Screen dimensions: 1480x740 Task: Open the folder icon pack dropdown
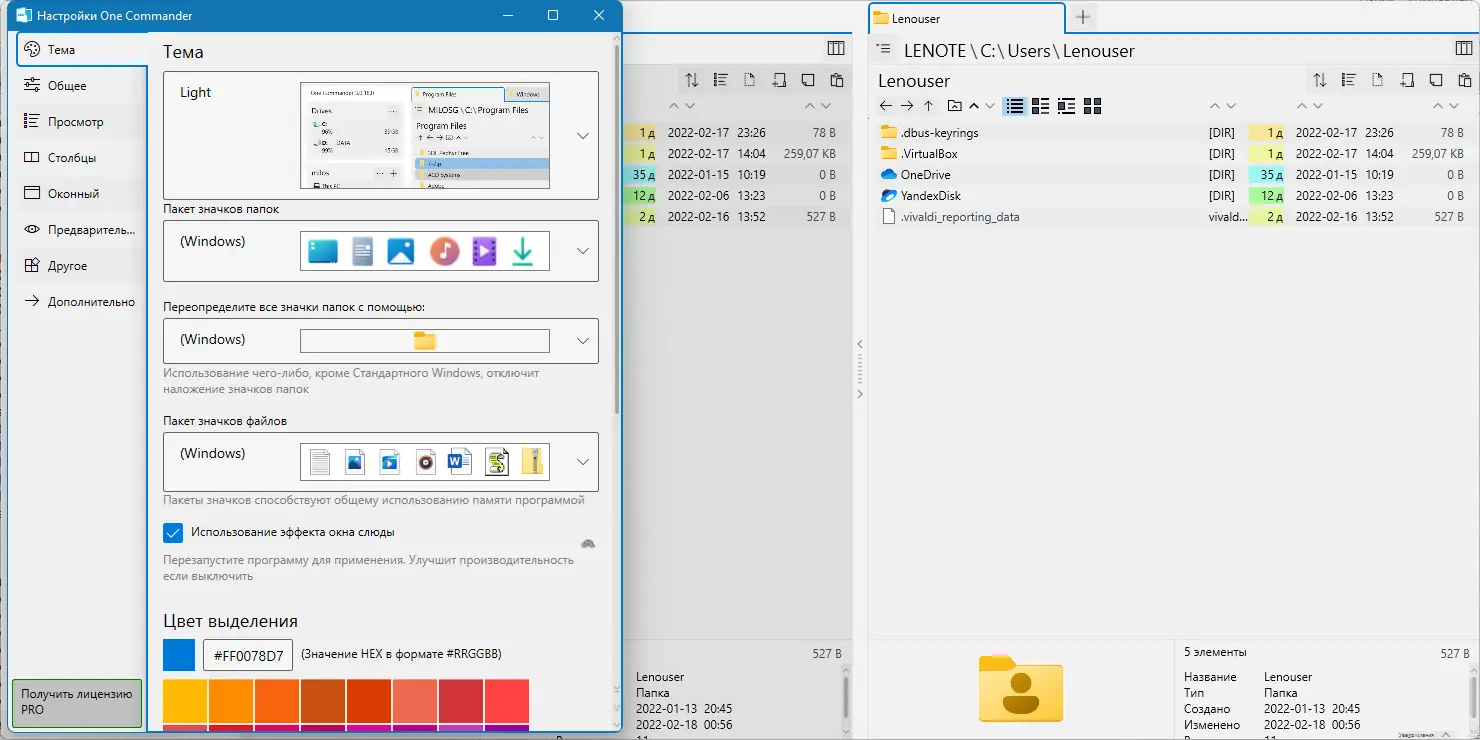coord(583,251)
